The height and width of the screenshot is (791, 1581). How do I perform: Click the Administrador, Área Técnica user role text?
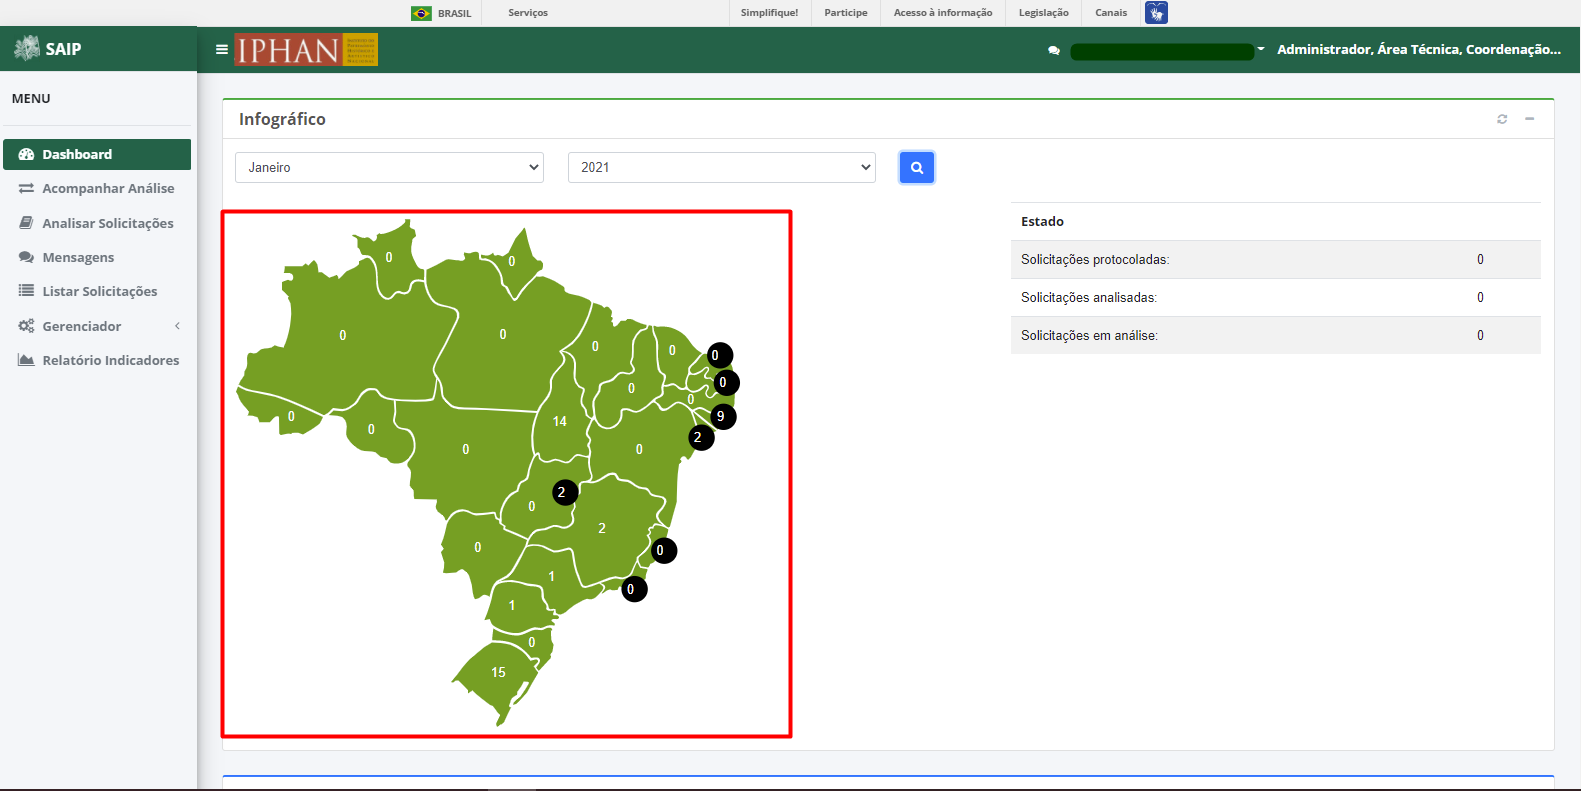pyautogui.click(x=1419, y=49)
